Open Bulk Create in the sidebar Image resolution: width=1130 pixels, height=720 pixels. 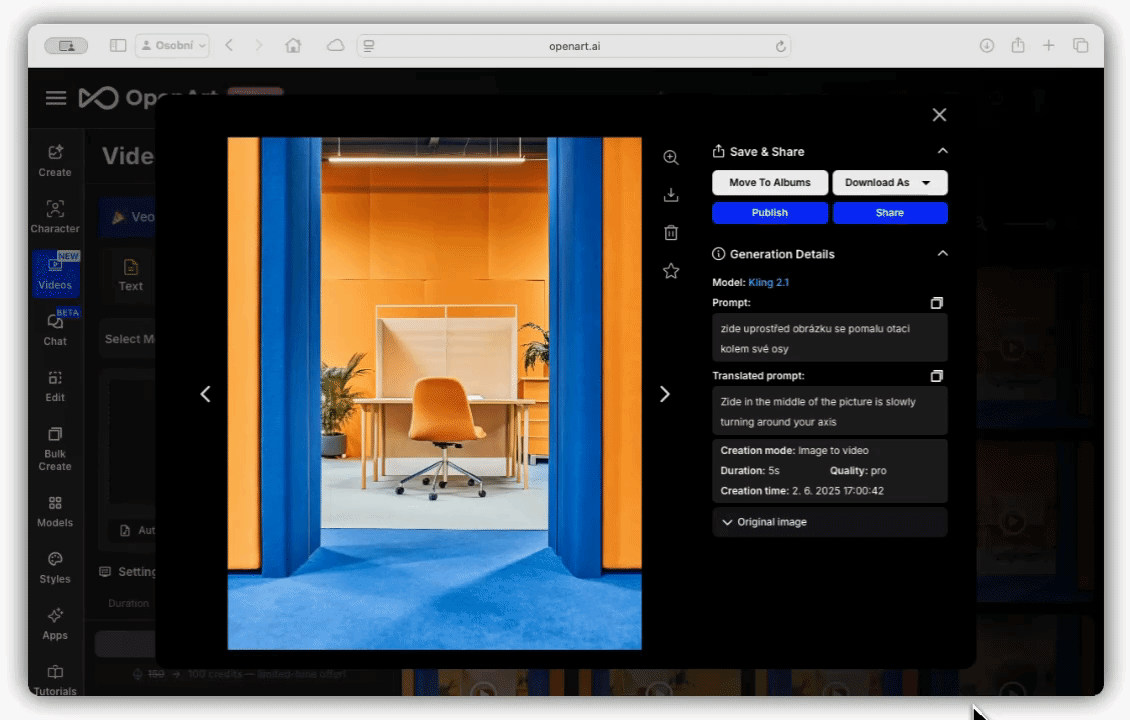pos(55,448)
